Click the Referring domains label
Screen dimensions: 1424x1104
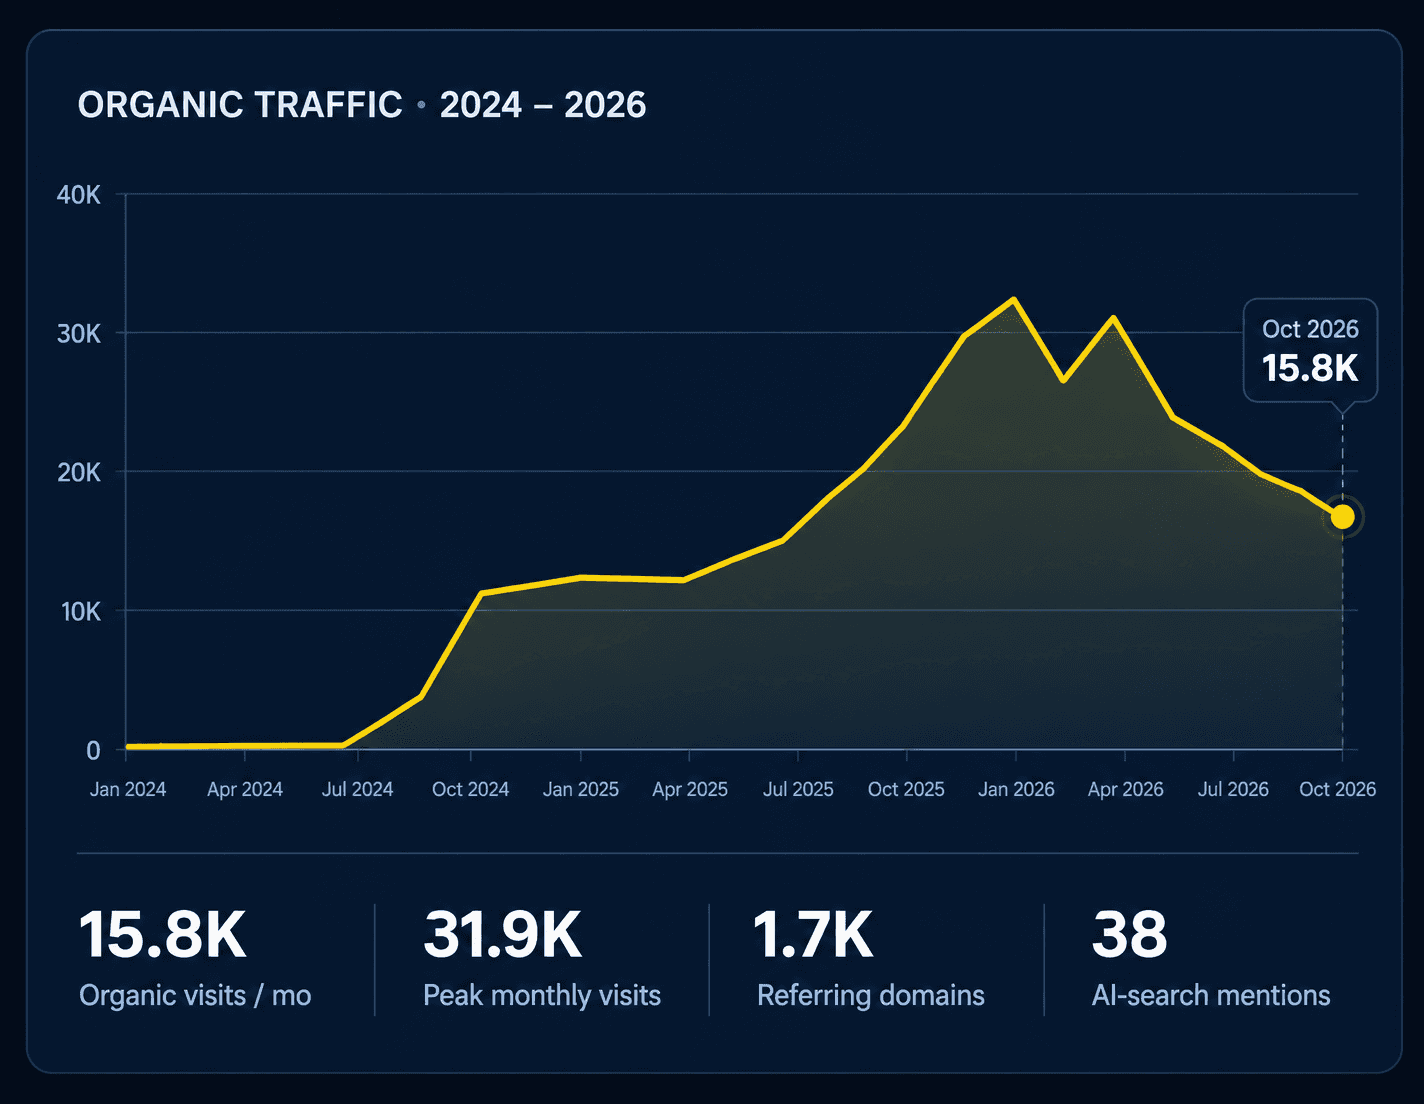(871, 995)
